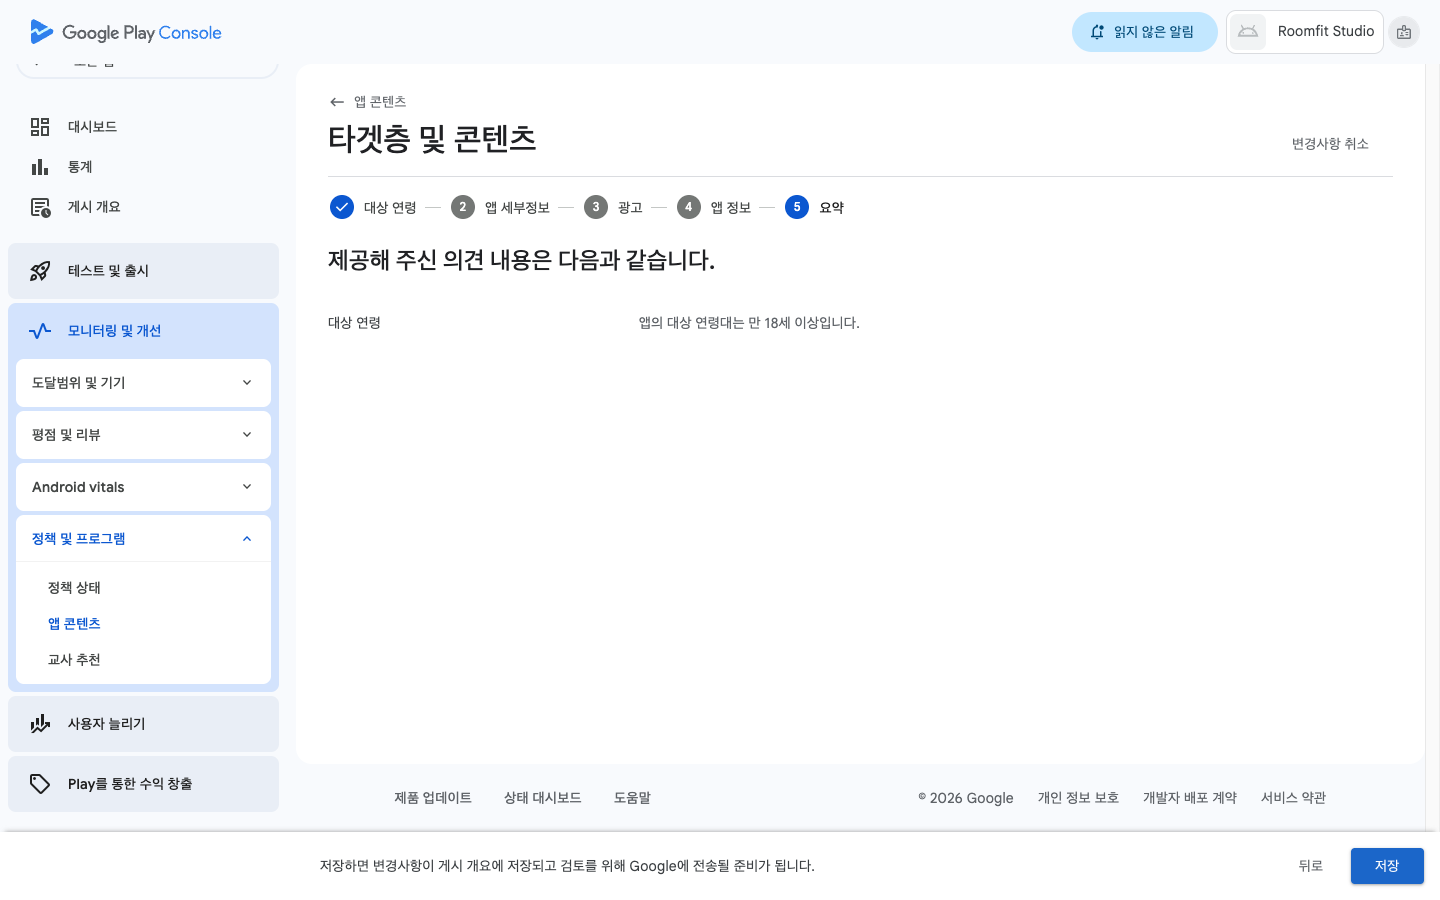Click the tag icon for Play 수익 창출
The image size is (1440, 900).
point(40,784)
